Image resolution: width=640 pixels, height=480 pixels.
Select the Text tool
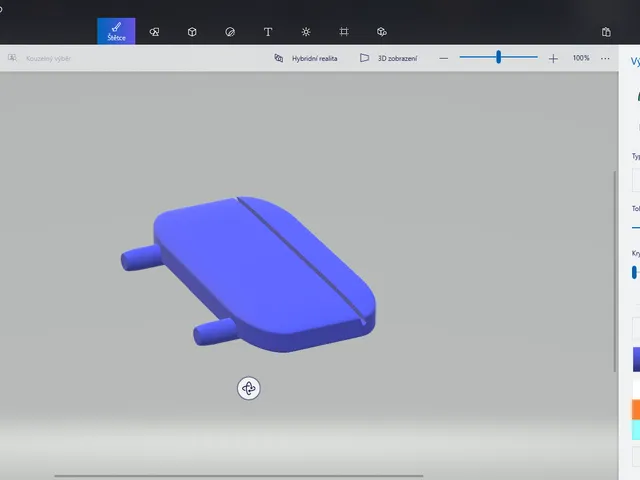[x=268, y=32]
